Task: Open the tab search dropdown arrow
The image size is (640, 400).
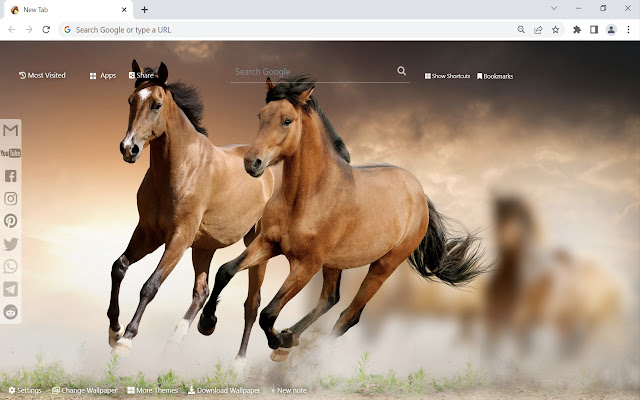Action: click(554, 8)
